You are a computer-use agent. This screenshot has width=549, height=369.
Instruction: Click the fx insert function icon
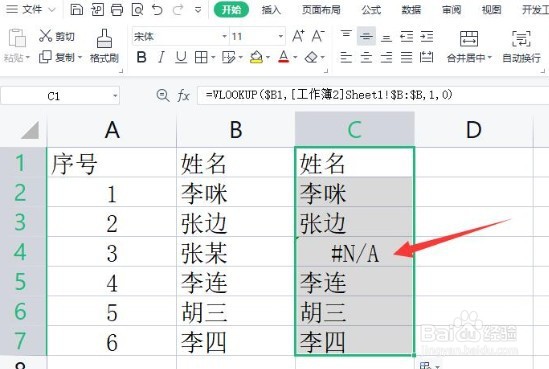183,96
